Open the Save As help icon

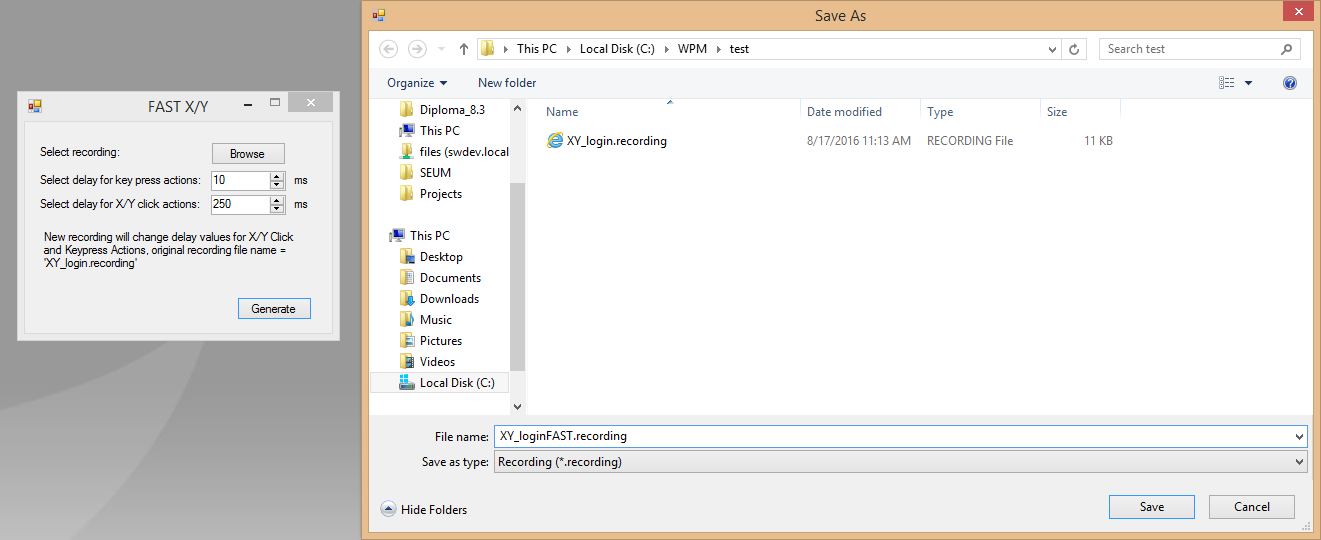(x=1290, y=83)
